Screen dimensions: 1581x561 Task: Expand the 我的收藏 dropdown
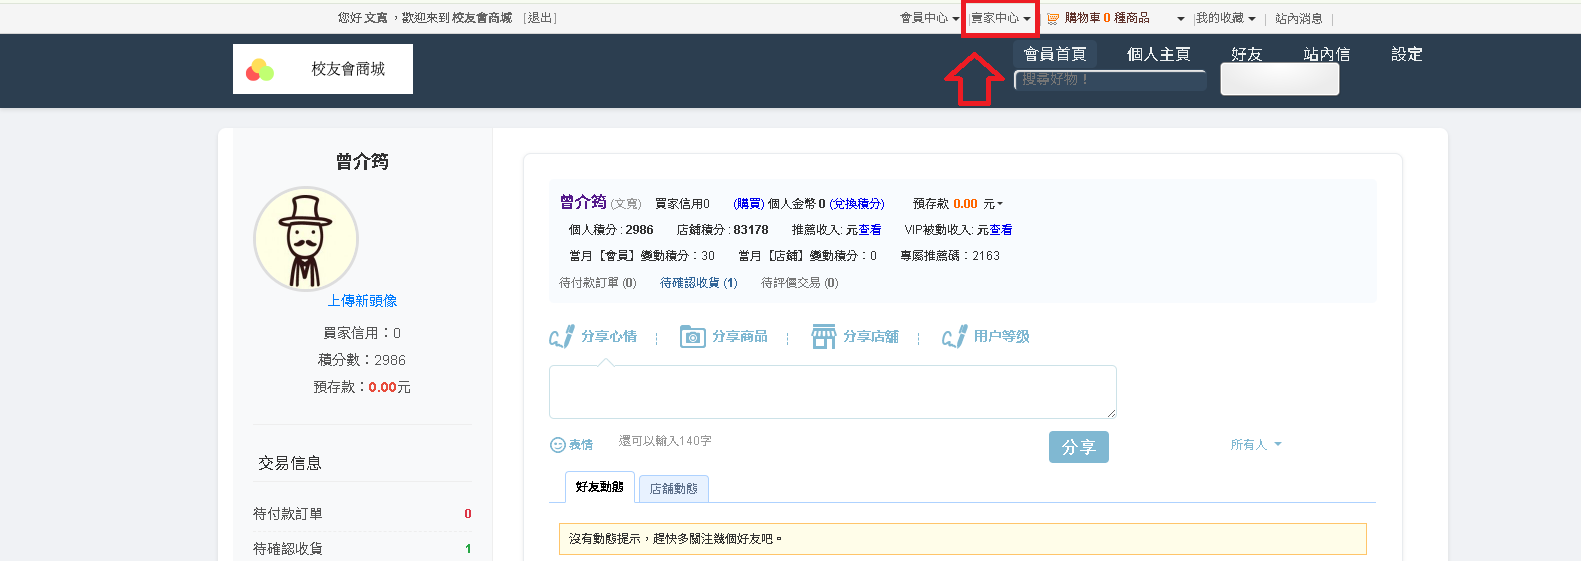point(1226,18)
